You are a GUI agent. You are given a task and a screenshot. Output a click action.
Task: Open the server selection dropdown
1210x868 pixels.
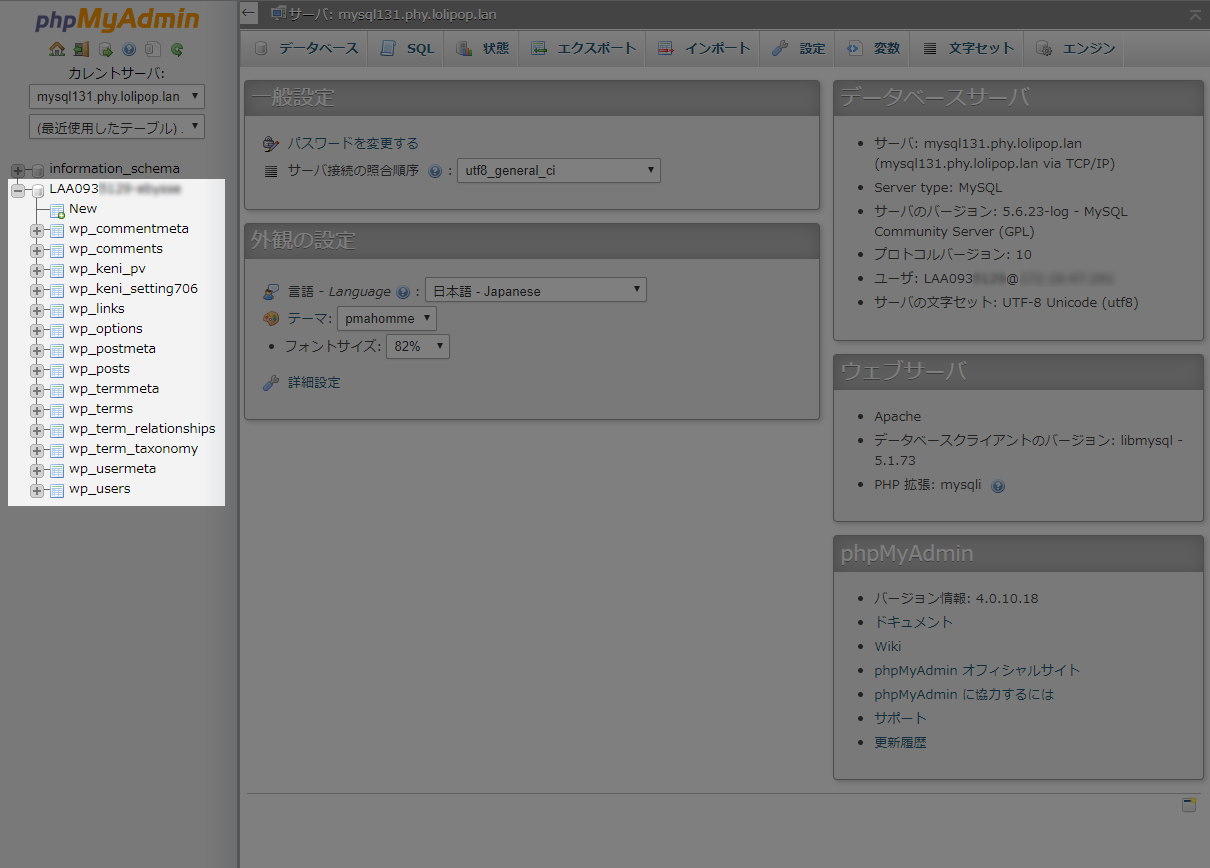click(116, 96)
